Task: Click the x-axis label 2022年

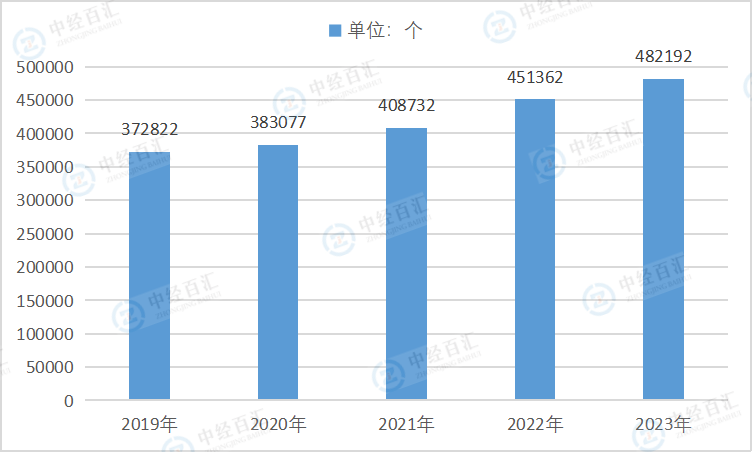Action: [535, 424]
